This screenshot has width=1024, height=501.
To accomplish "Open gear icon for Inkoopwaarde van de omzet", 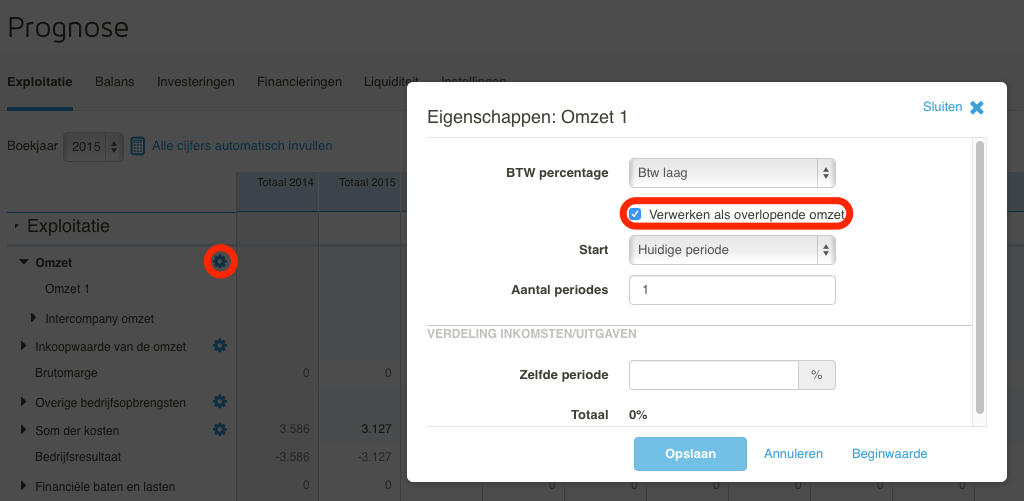I will 220,346.
